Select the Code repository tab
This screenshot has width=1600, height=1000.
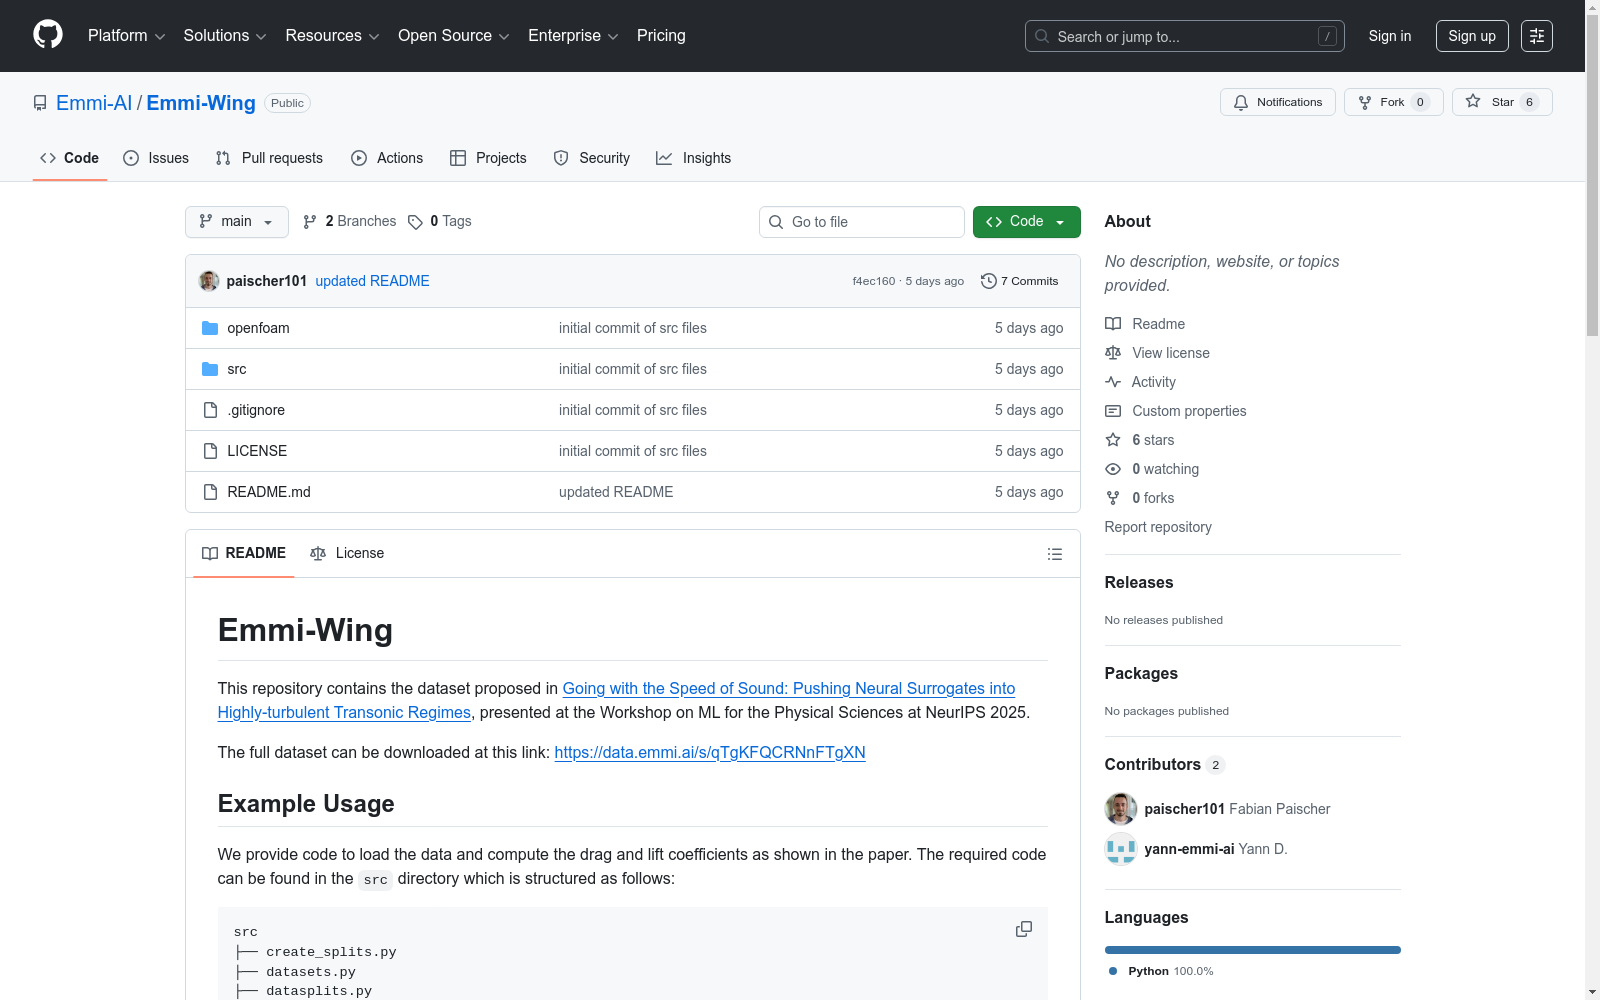tap(70, 158)
